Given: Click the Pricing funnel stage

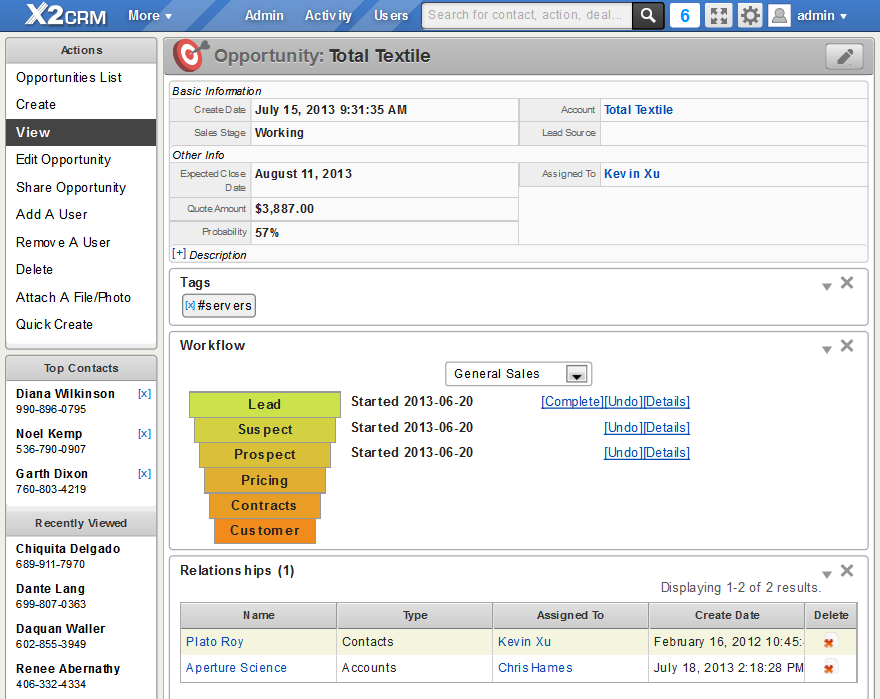Looking at the screenshot, I should coord(265,481).
